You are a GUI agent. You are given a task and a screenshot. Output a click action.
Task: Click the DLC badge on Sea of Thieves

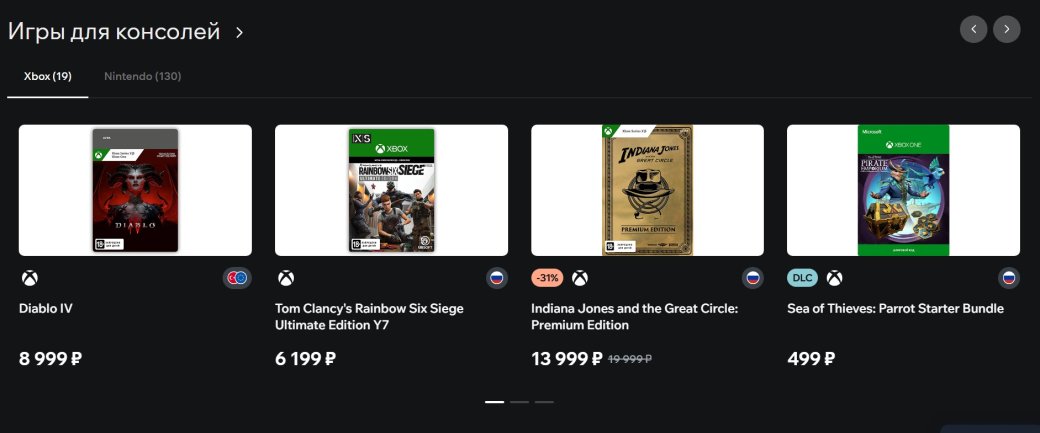click(802, 278)
